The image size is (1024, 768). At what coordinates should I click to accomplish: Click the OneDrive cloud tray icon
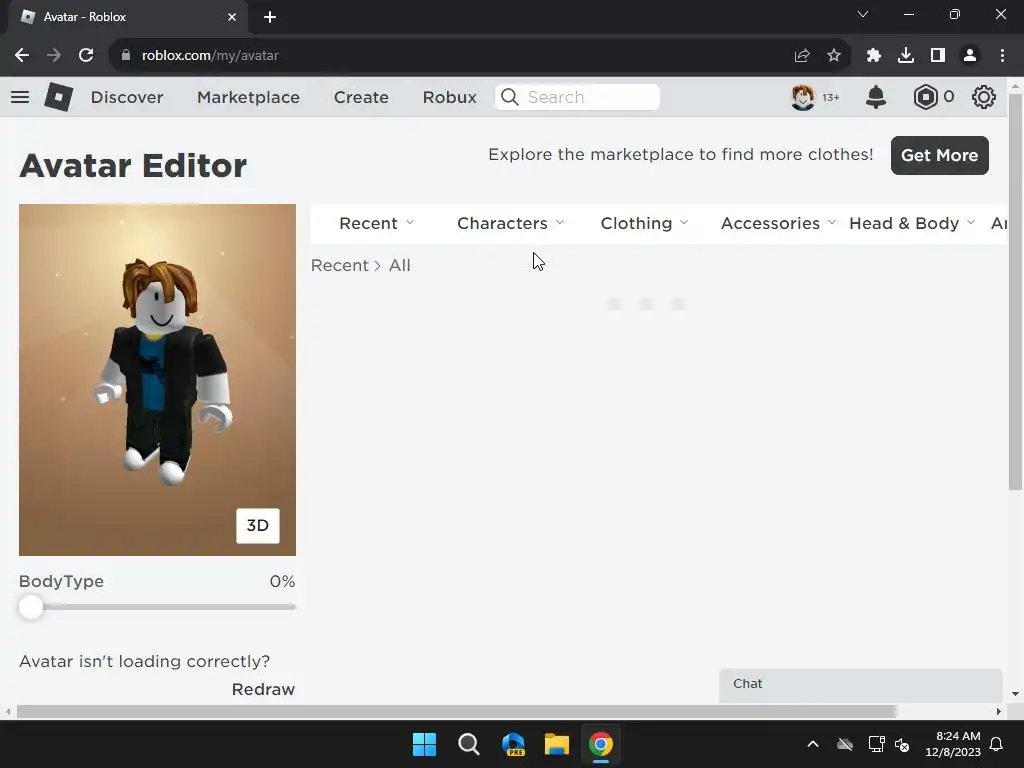pos(845,744)
